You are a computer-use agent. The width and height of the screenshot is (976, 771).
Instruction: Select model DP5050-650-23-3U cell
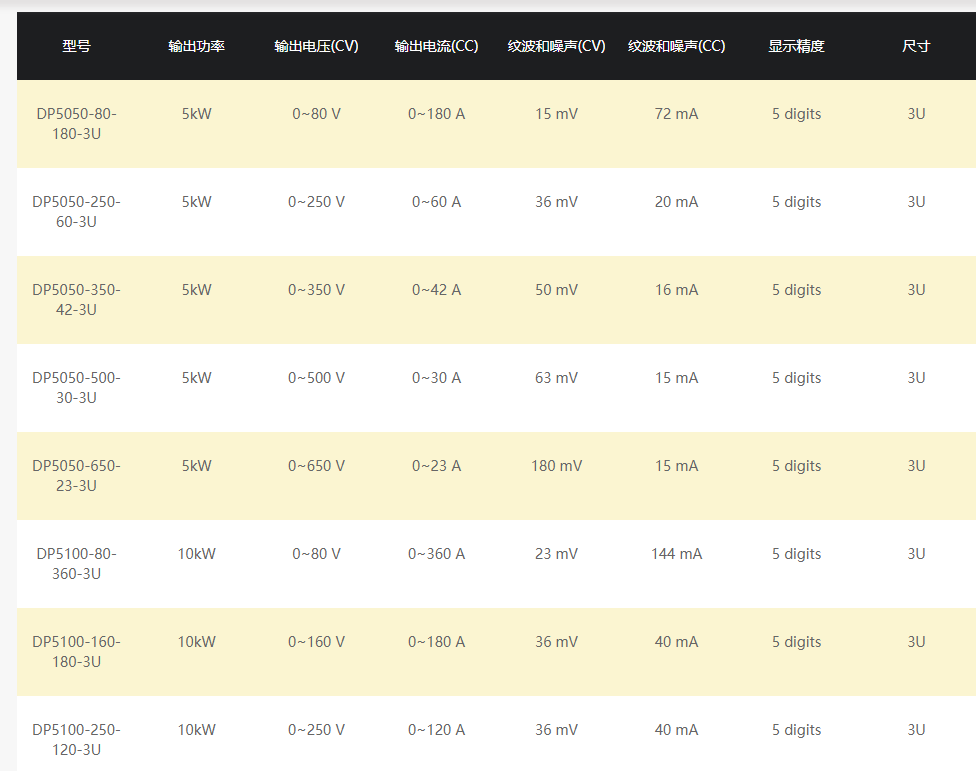(x=77, y=475)
